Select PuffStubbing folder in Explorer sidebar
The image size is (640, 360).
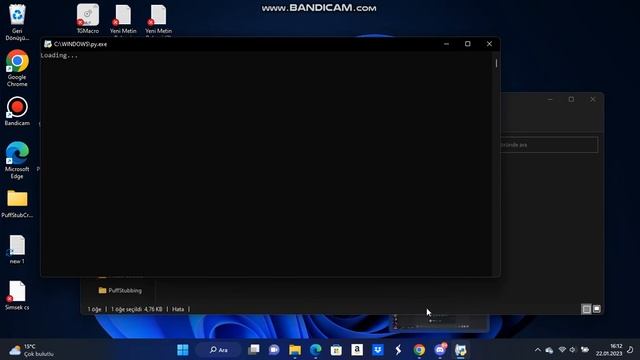click(x=120, y=291)
